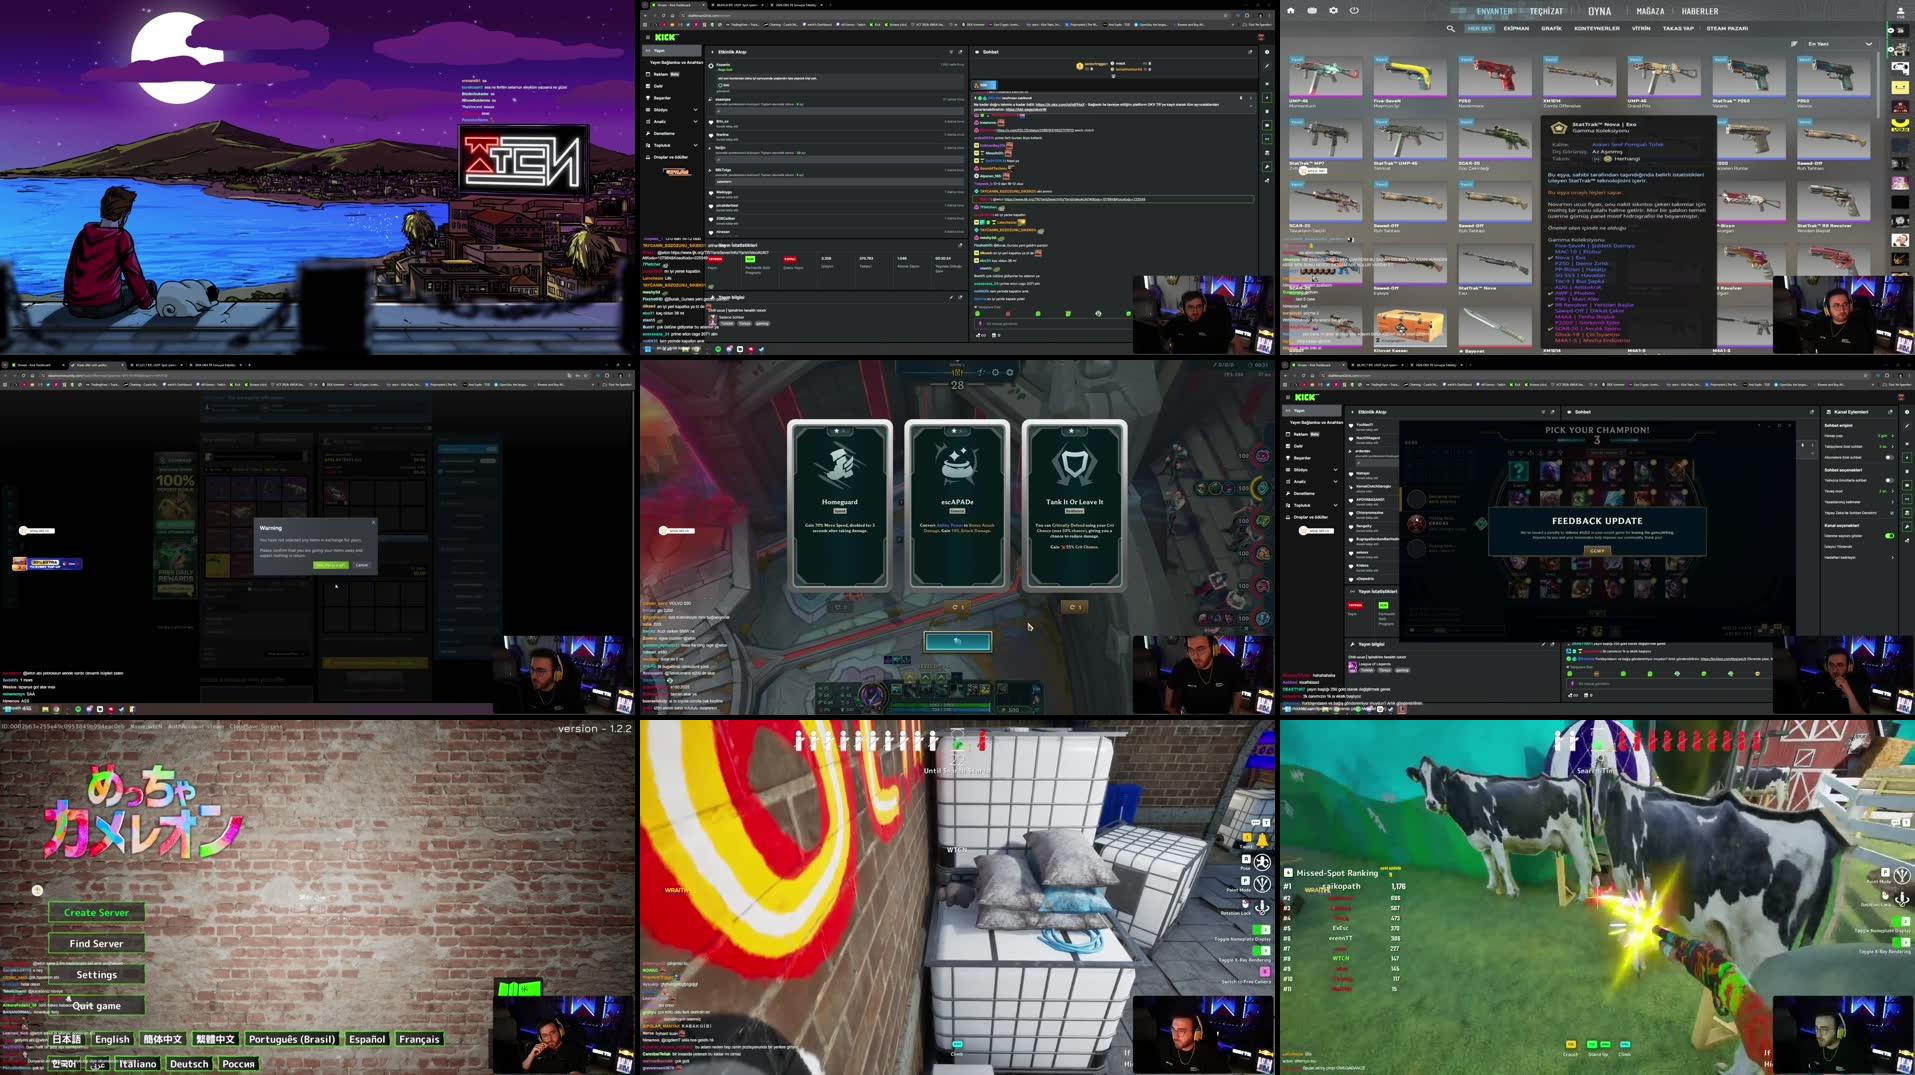
Task: Open Hesap yaşı chevron in Kanal Eylemleri
Action: click(1893, 436)
